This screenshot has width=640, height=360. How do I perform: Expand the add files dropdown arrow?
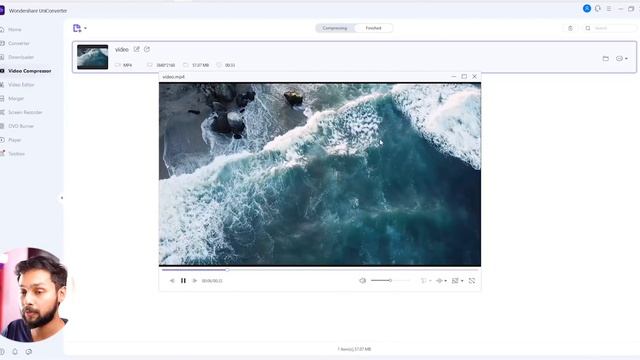[85, 29]
